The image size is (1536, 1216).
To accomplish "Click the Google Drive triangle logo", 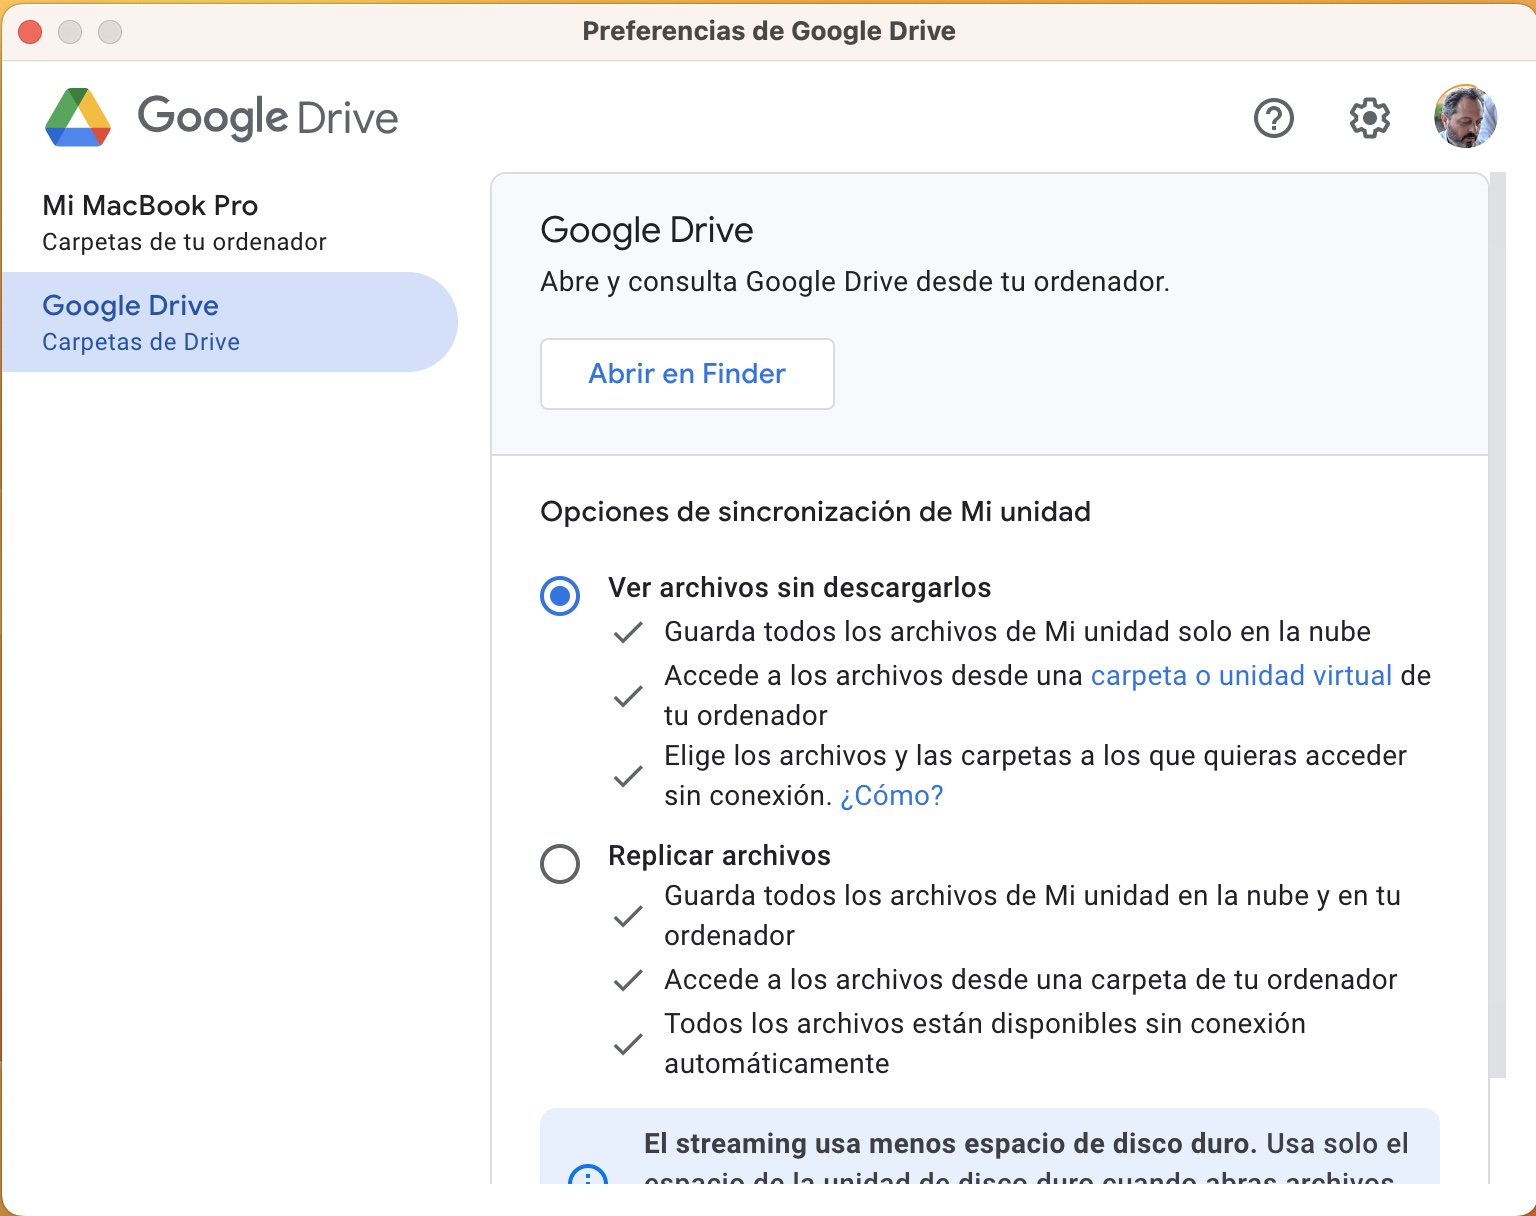I will pyautogui.click(x=78, y=118).
